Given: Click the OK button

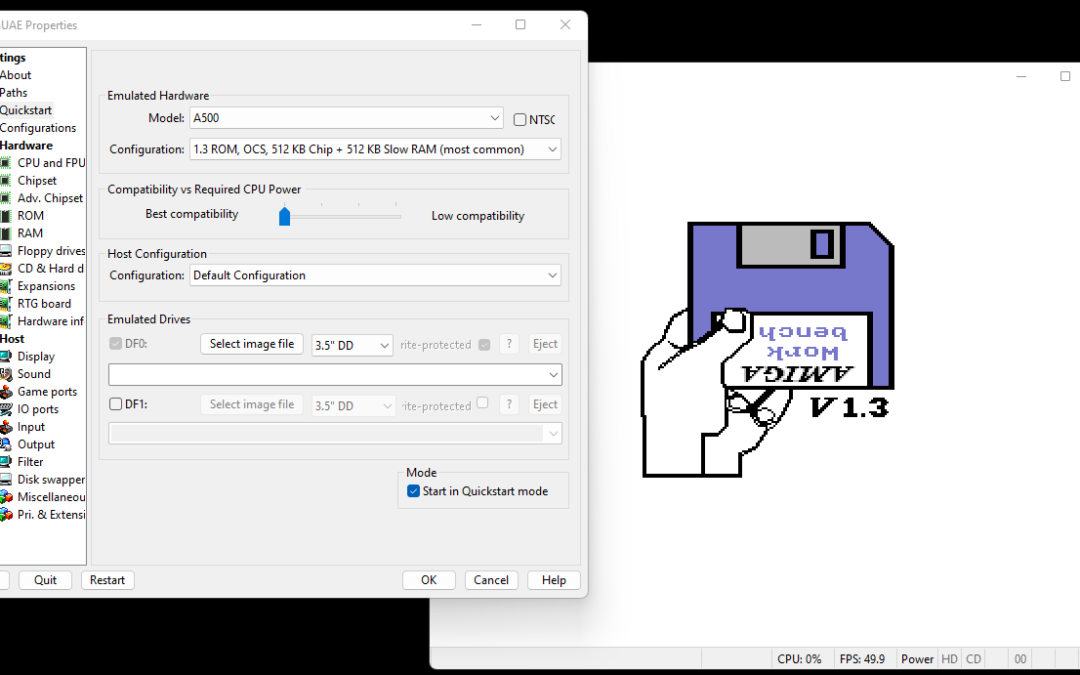Looking at the screenshot, I should (429, 580).
